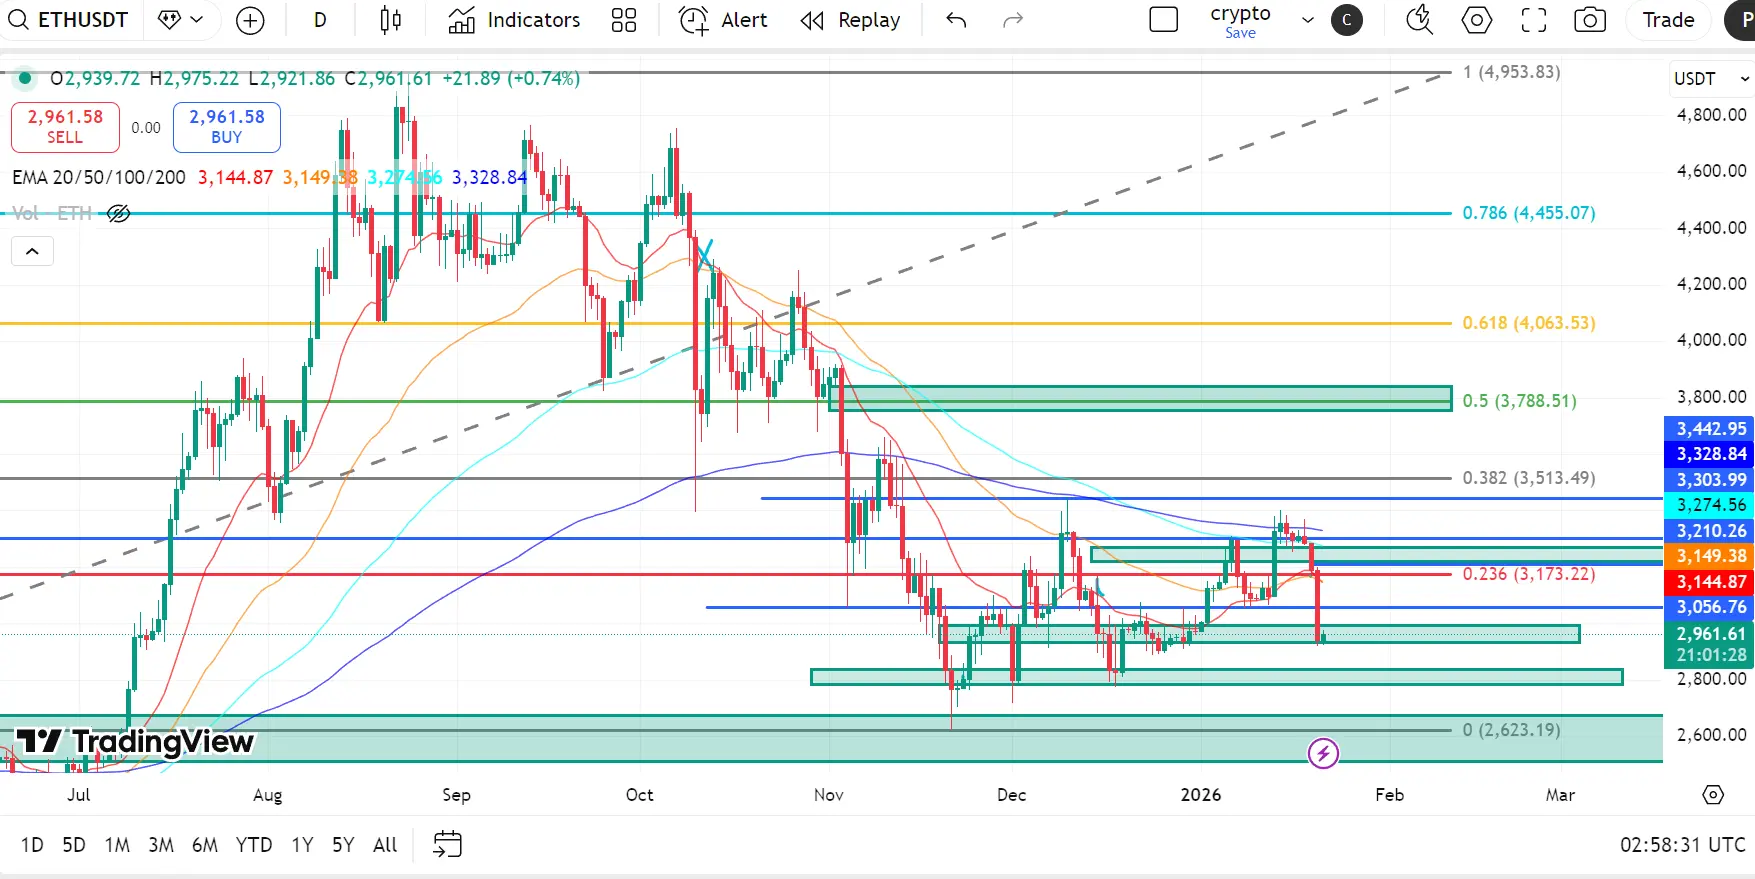Add a symbol to compare
The image size is (1755, 879).
point(250,20)
